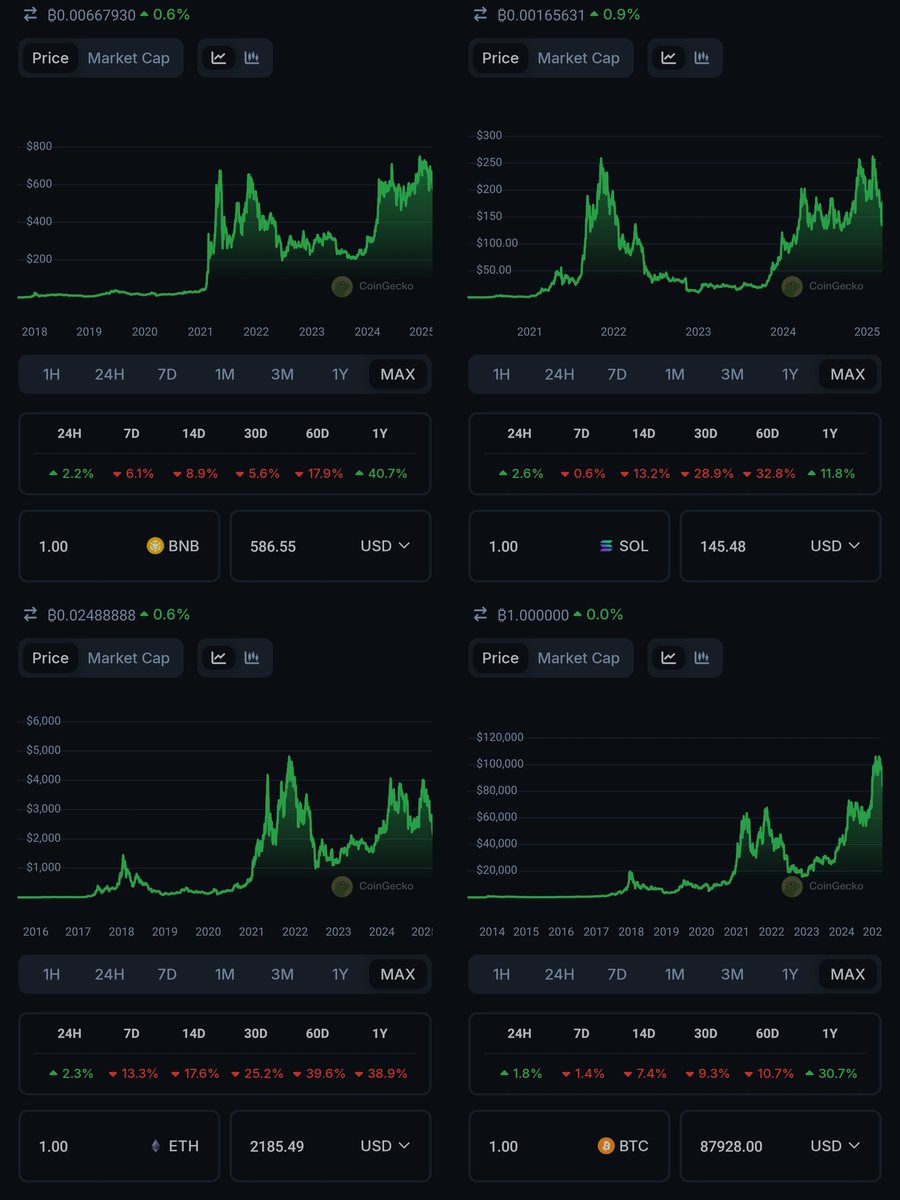Click the SOL coin logo in converter

606,546
